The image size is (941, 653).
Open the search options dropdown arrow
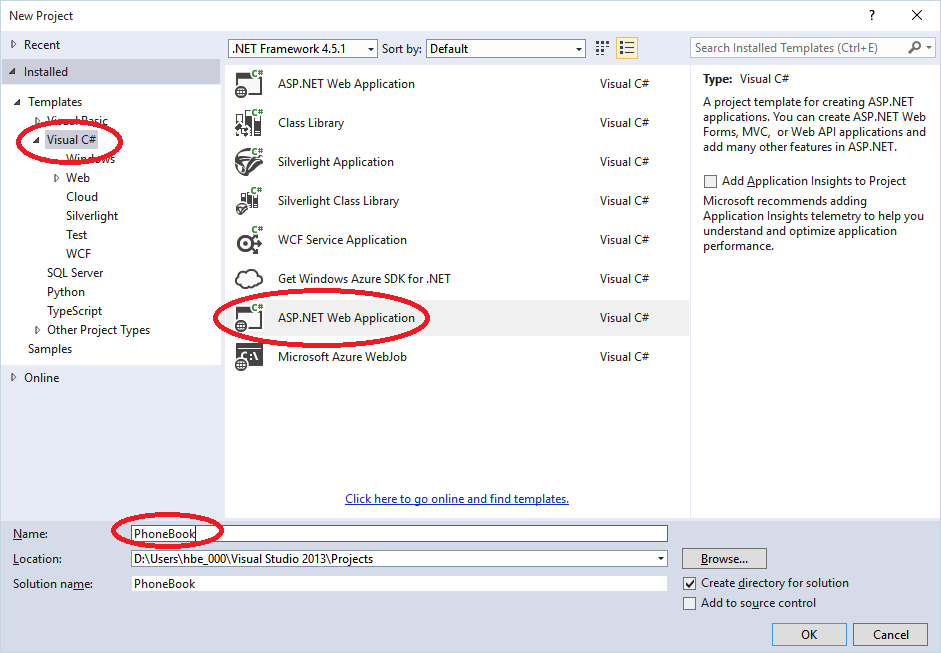[929, 47]
